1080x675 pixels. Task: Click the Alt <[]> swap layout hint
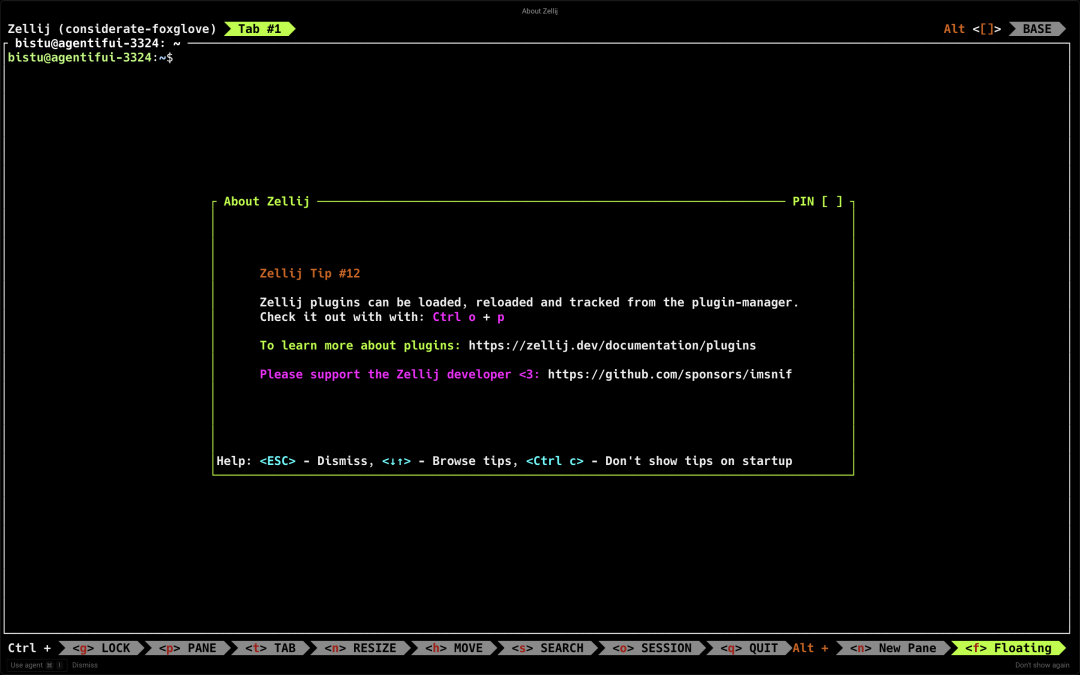click(972, 29)
